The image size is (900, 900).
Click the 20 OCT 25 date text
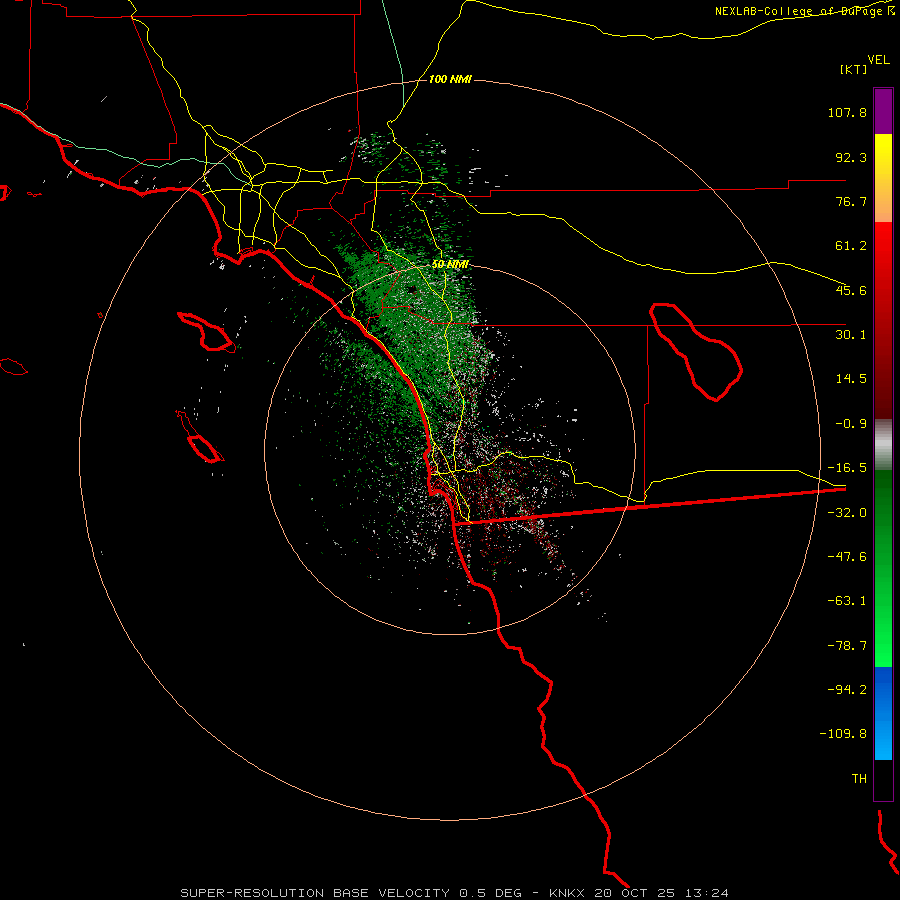tap(636, 893)
